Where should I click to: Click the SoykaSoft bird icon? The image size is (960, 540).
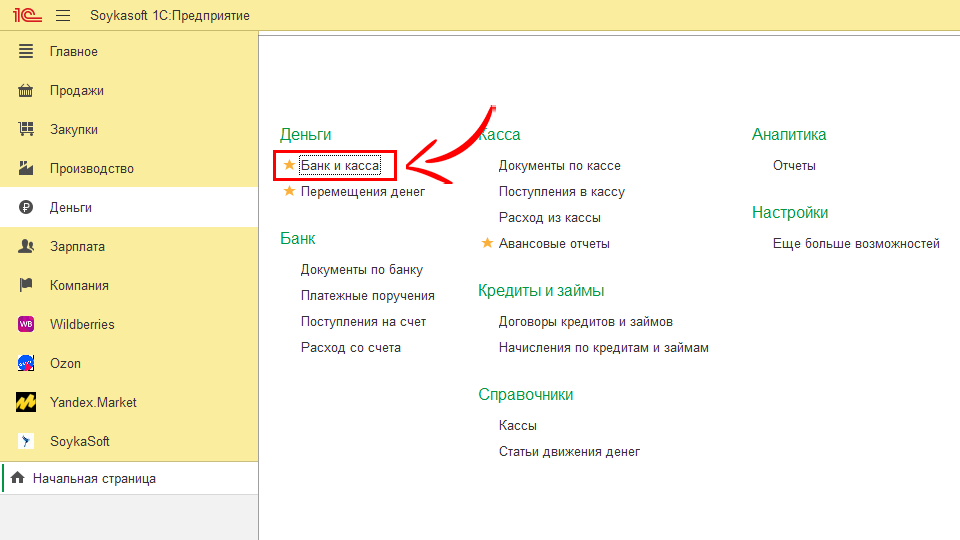click(27, 441)
